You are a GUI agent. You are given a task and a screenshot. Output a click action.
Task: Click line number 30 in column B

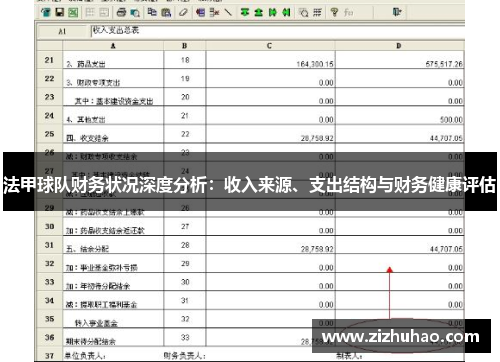click(185, 282)
